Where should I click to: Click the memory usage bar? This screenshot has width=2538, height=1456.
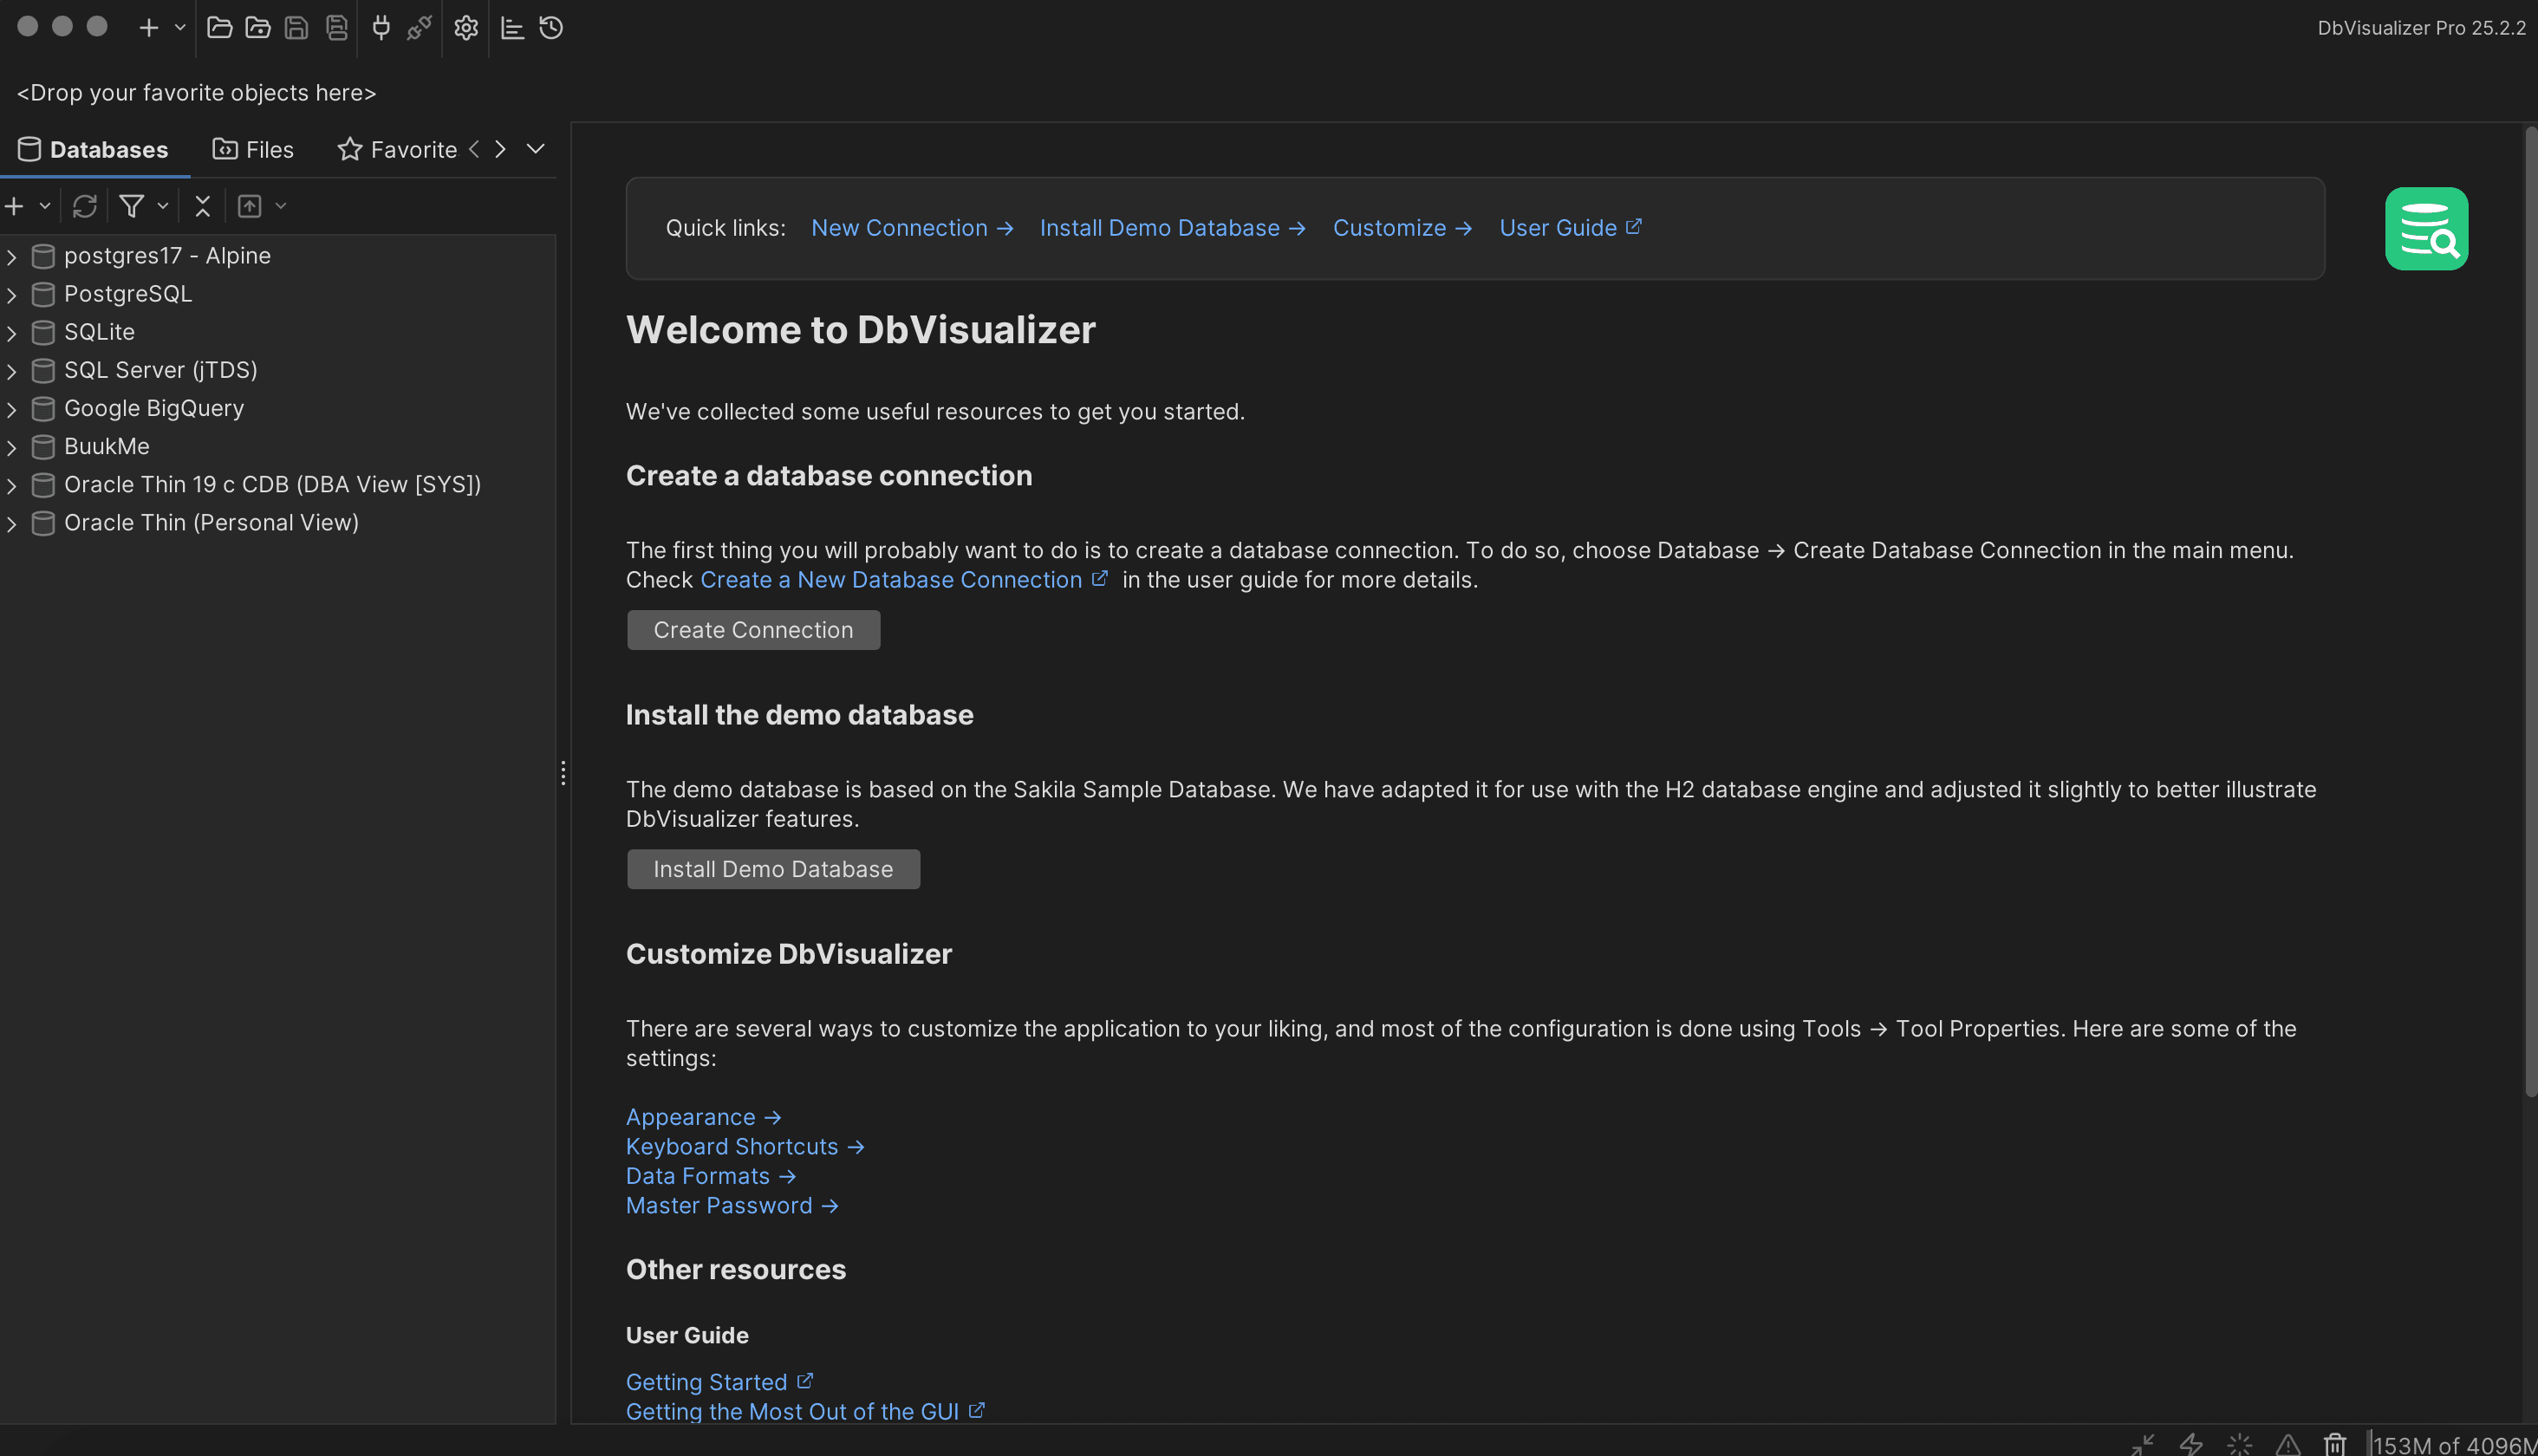(2454, 1445)
